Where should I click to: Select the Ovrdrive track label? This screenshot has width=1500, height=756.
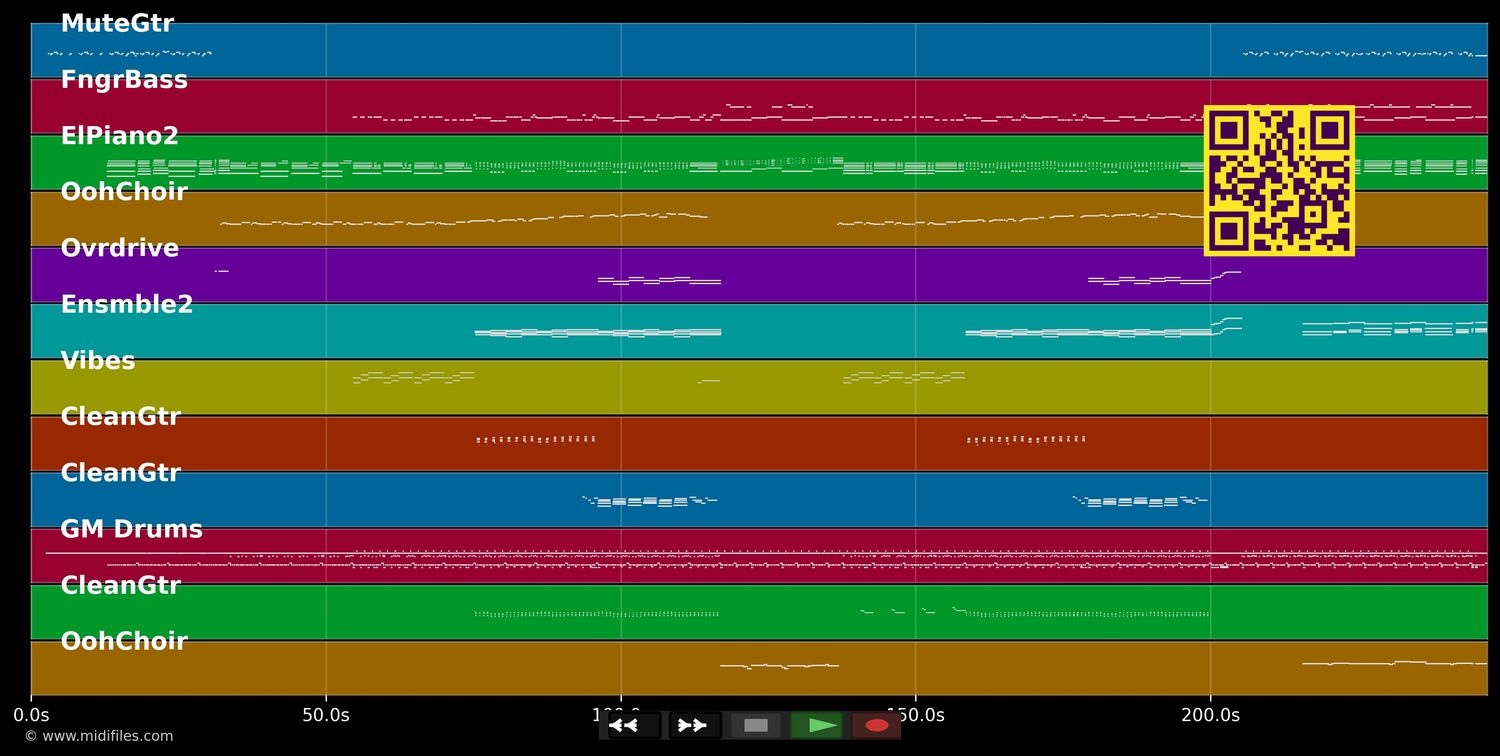coord(120,248)
